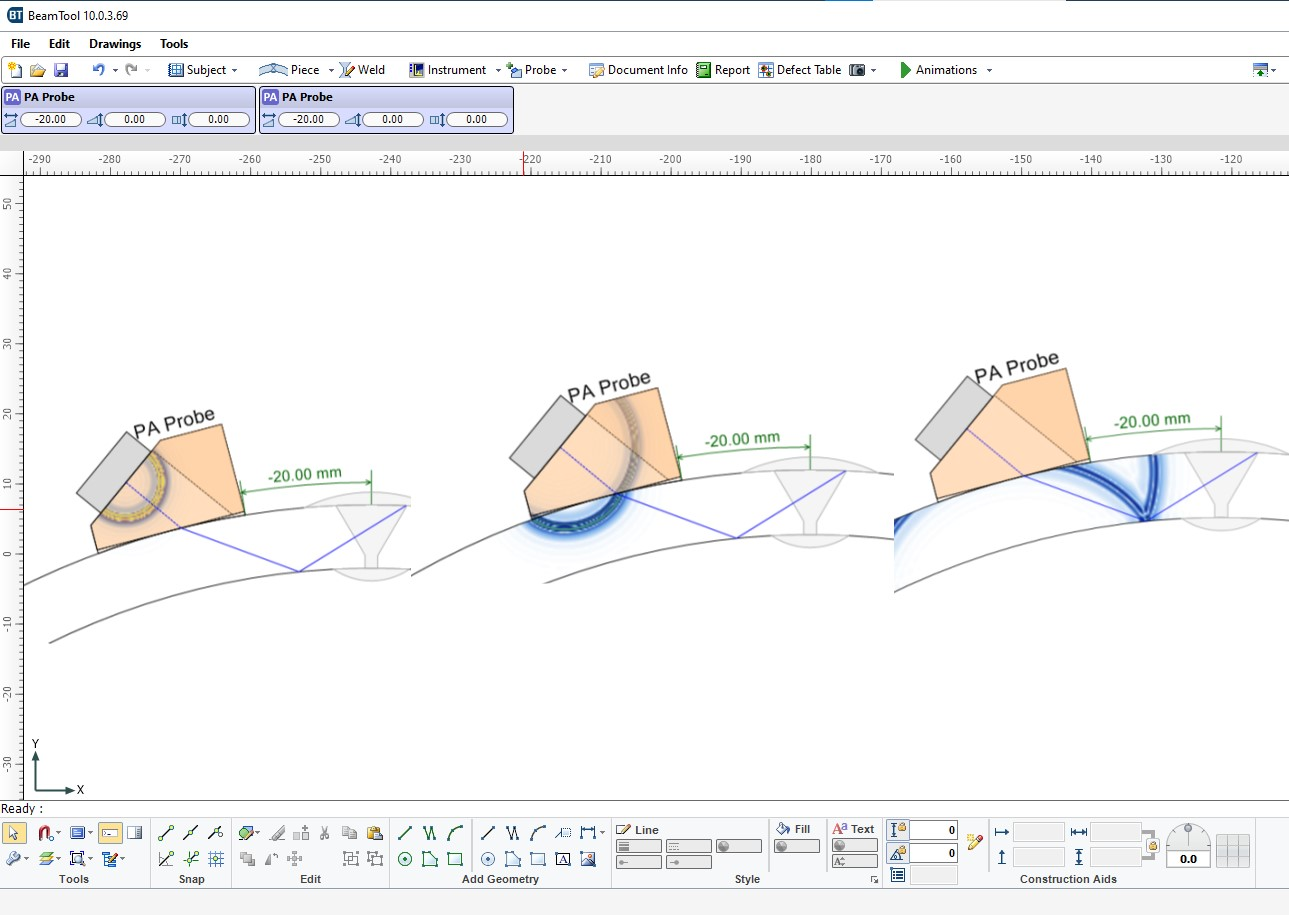
Task: Click the first PA Probe offset field
Action: [51, 119]
